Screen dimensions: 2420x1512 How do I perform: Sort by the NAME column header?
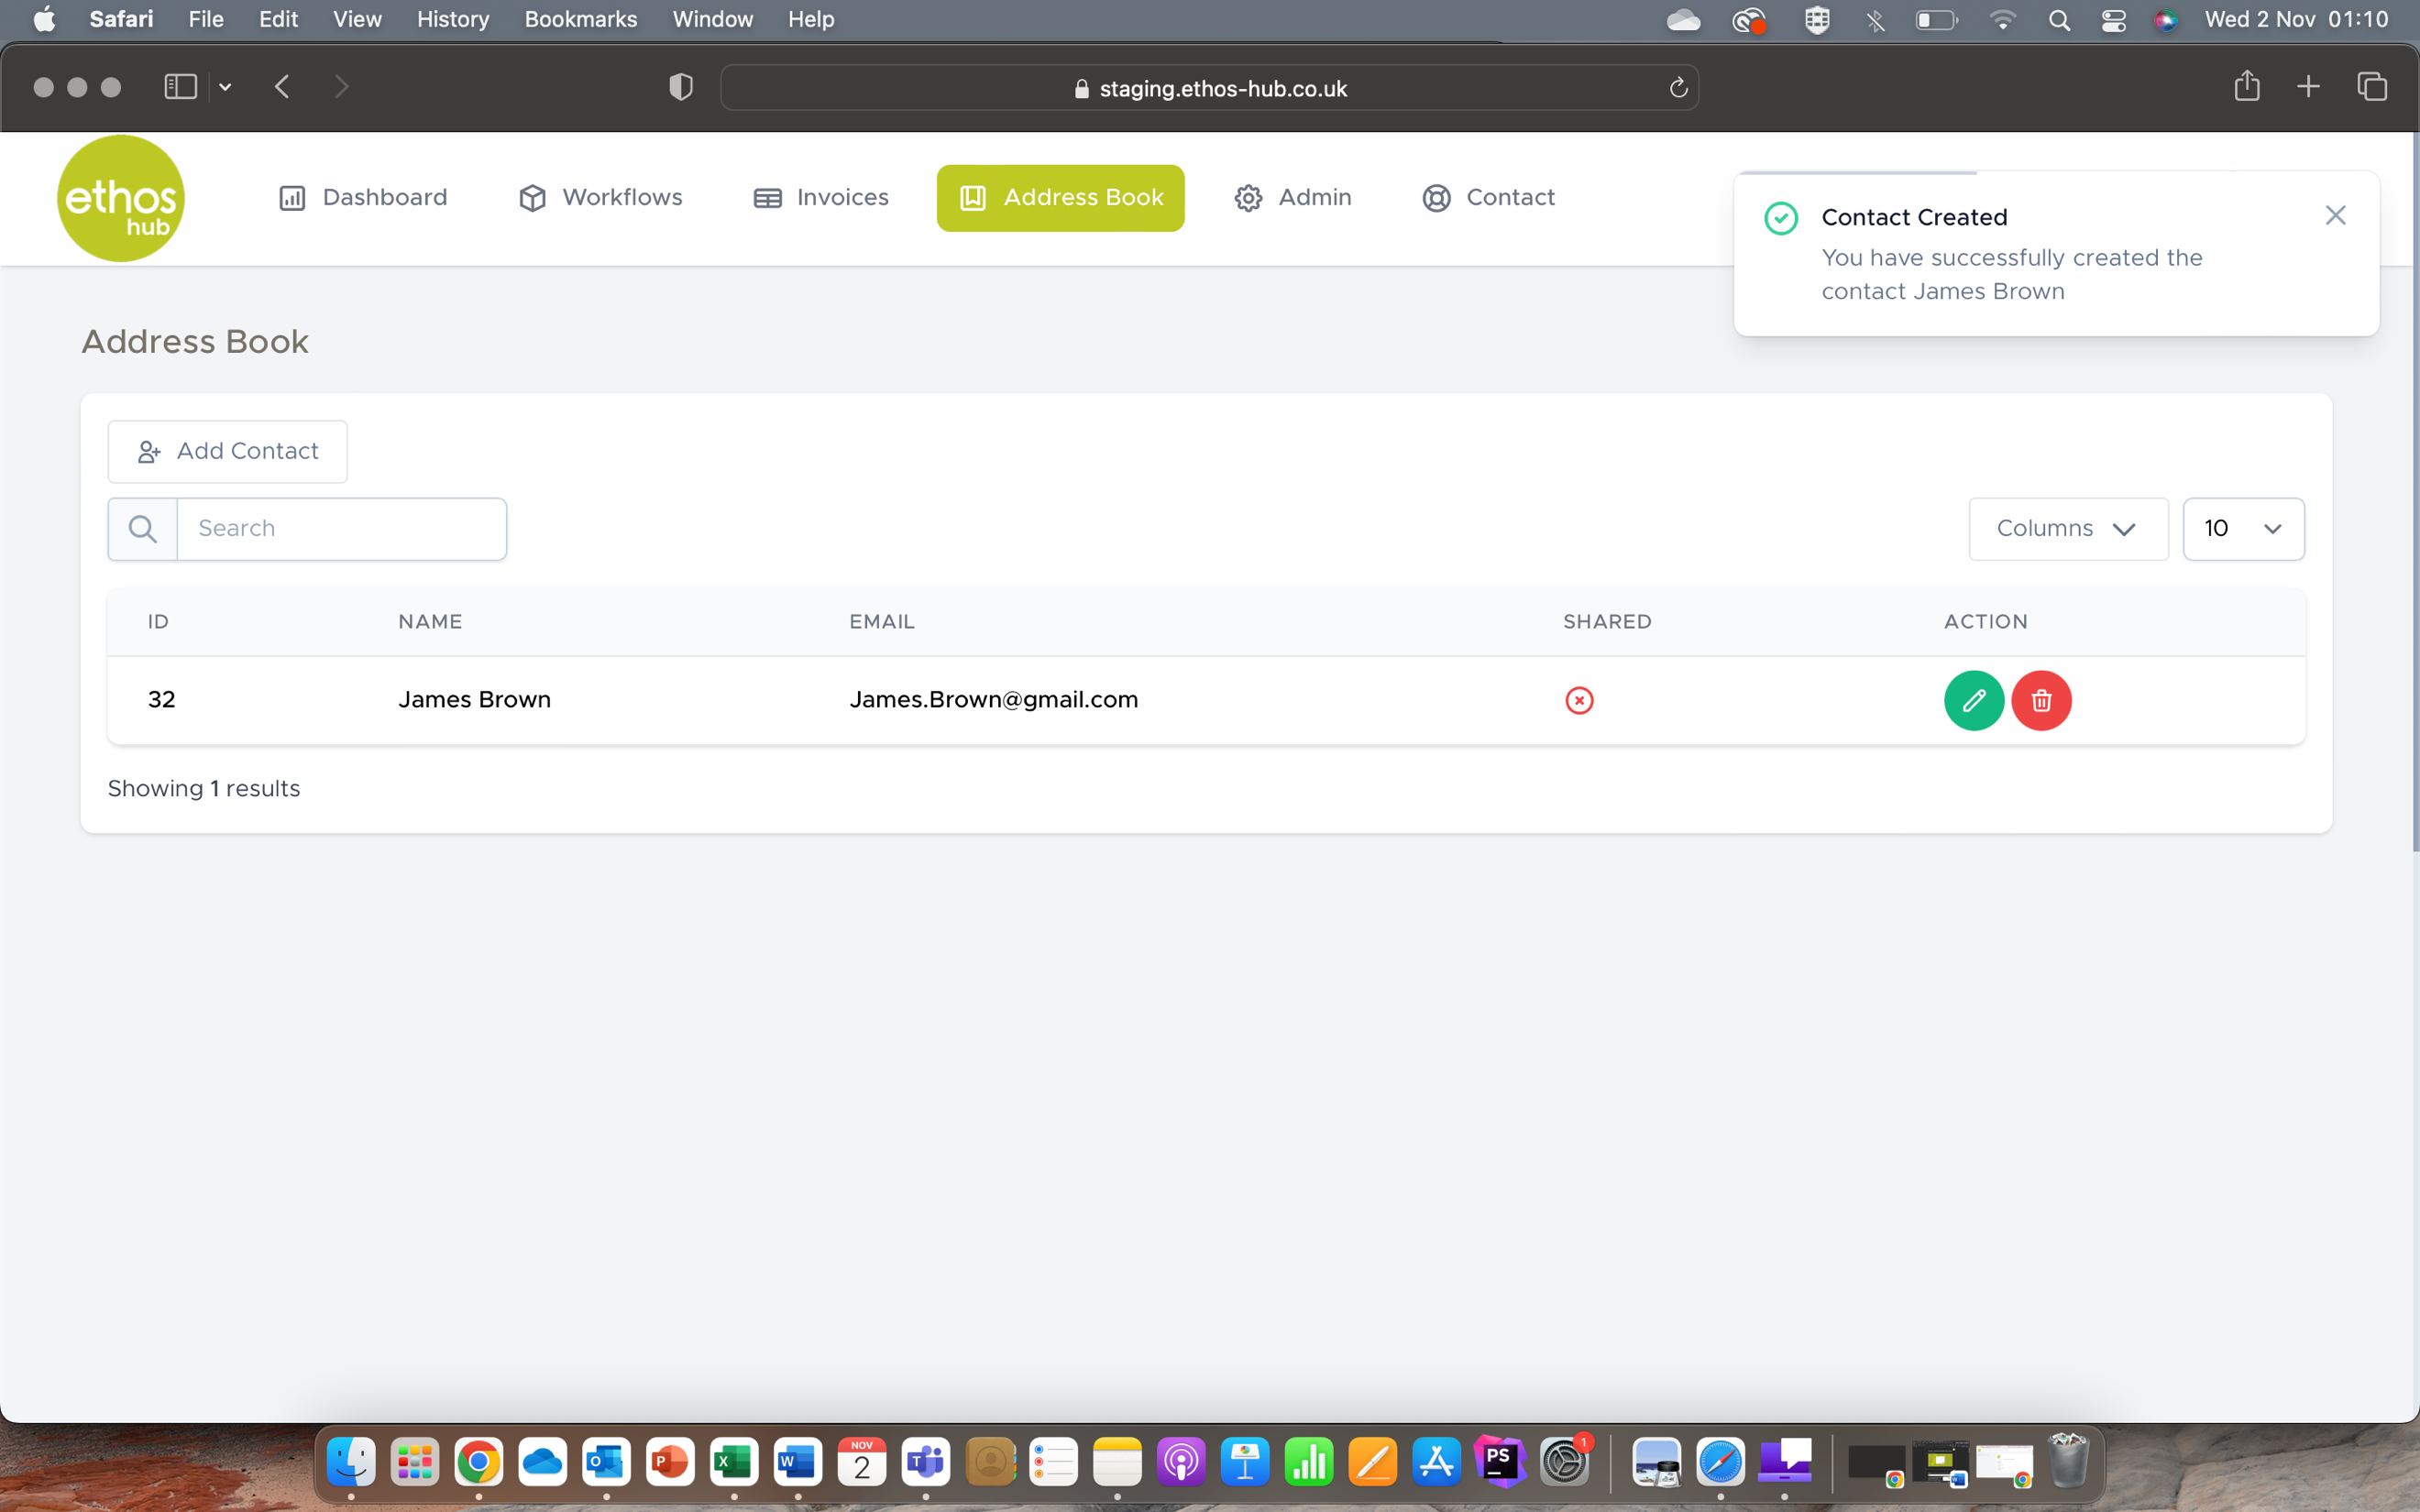[430, 621]
